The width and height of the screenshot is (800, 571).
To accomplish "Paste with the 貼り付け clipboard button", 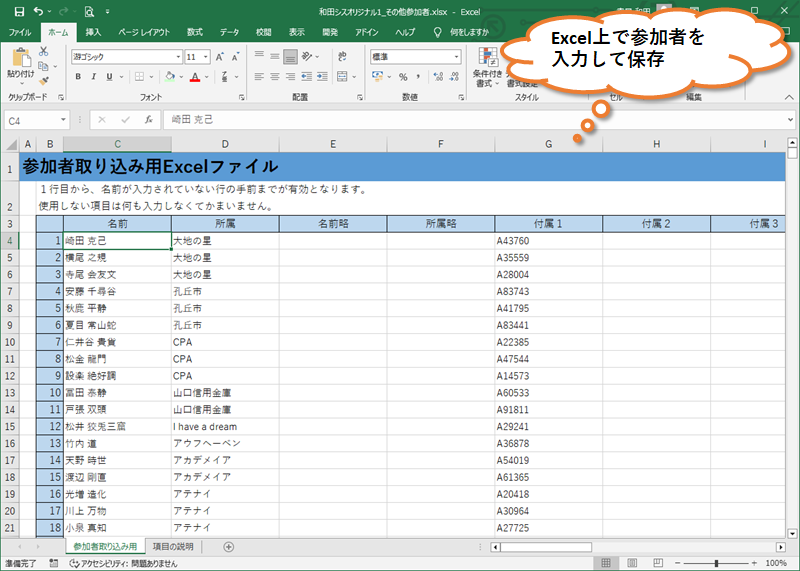I will (x=21, y=65).
